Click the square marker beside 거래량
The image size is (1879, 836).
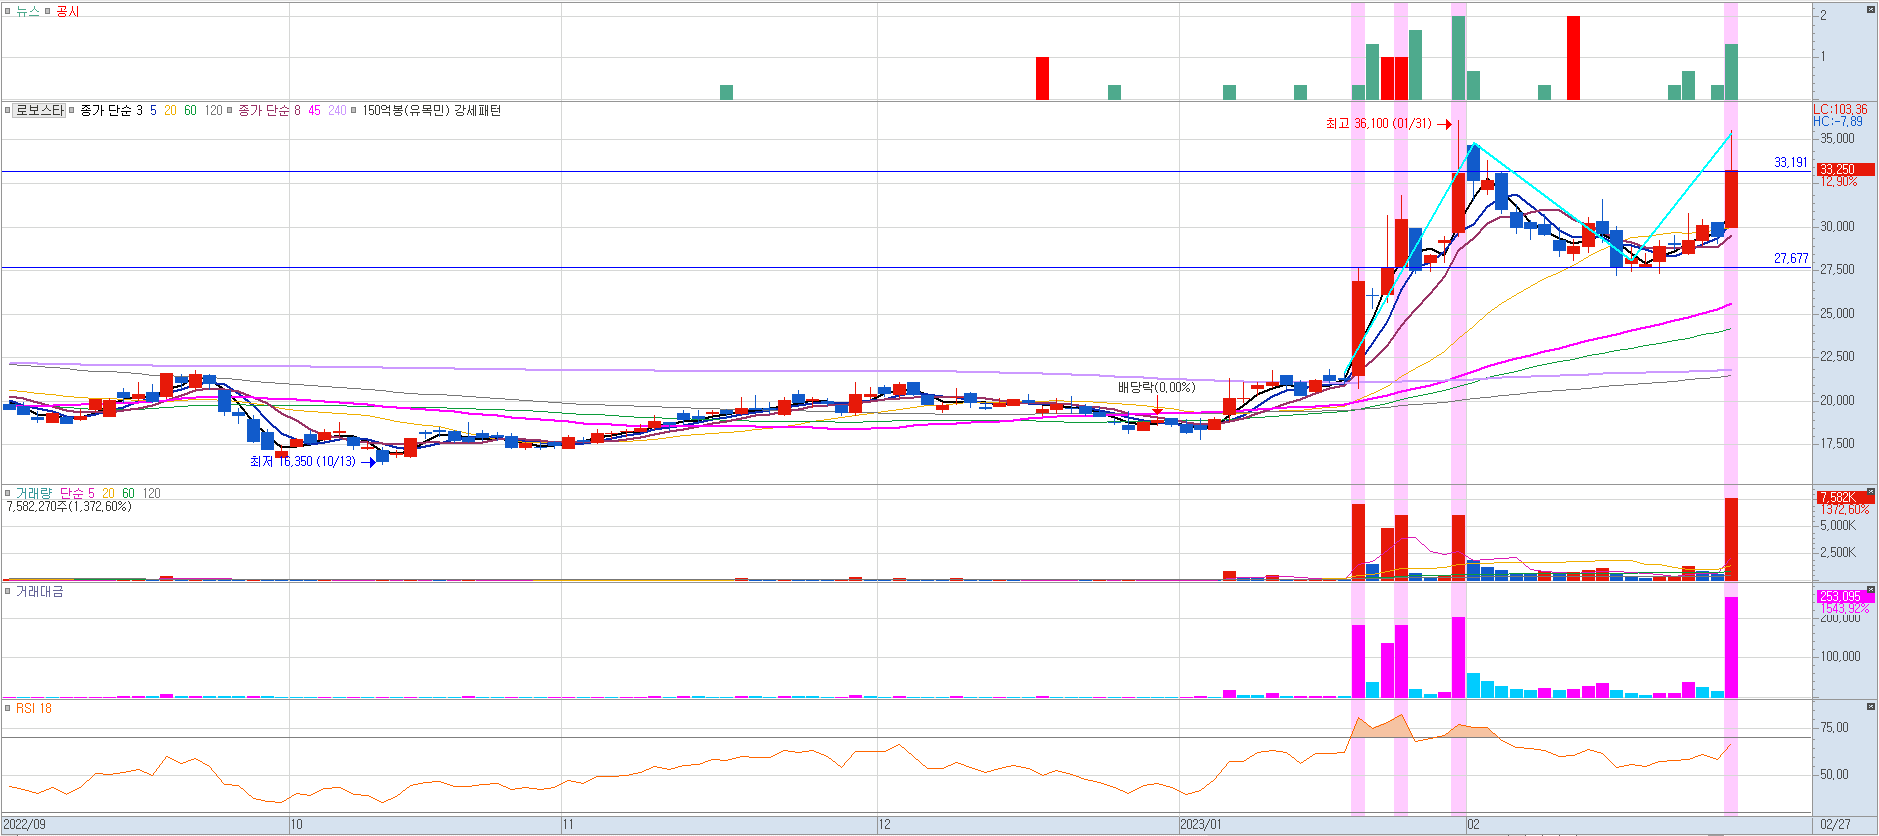click(7, 493)
